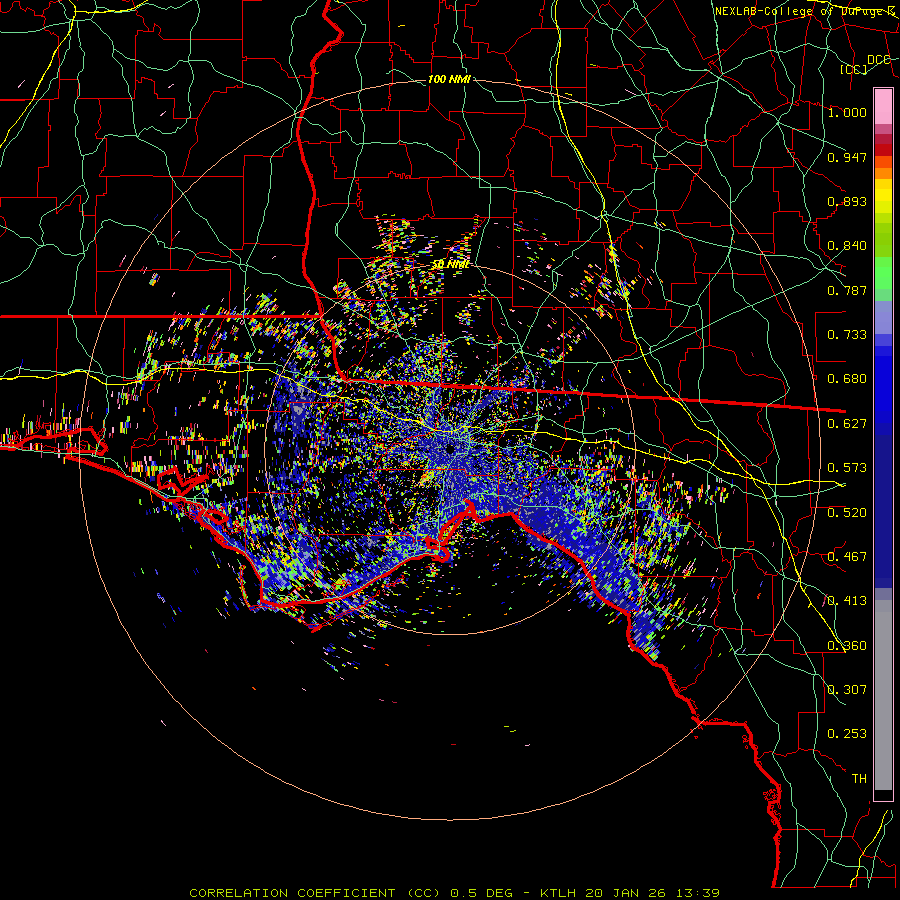Viewport: 900px width, 900px height.
Task: Select the 0.680 scale value
Action: pyautogui.click(x=847, y=379)
